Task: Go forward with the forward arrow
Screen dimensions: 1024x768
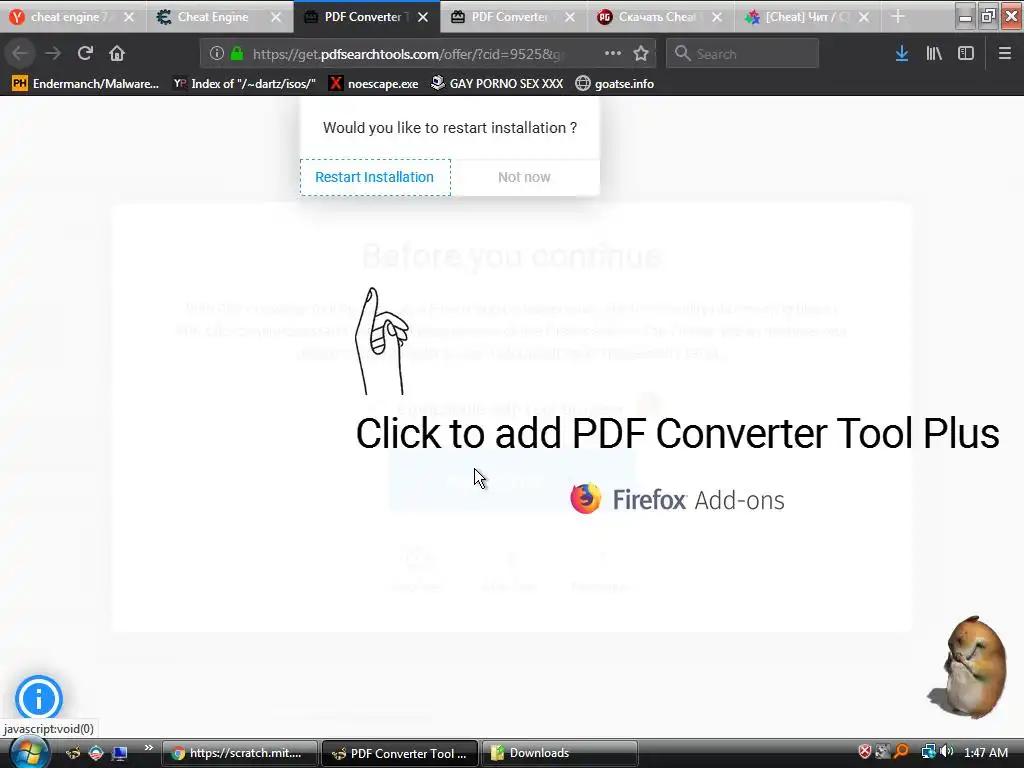Action: 53,54
